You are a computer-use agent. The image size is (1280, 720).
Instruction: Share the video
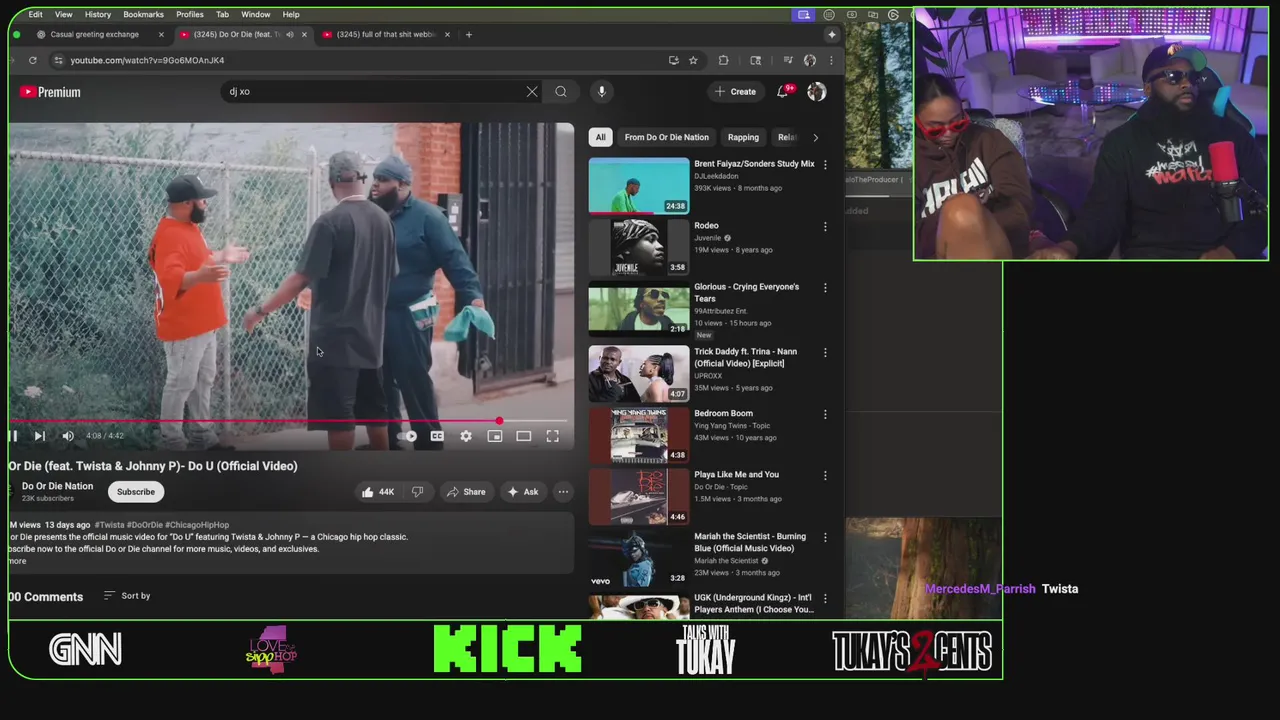(466, 492)
